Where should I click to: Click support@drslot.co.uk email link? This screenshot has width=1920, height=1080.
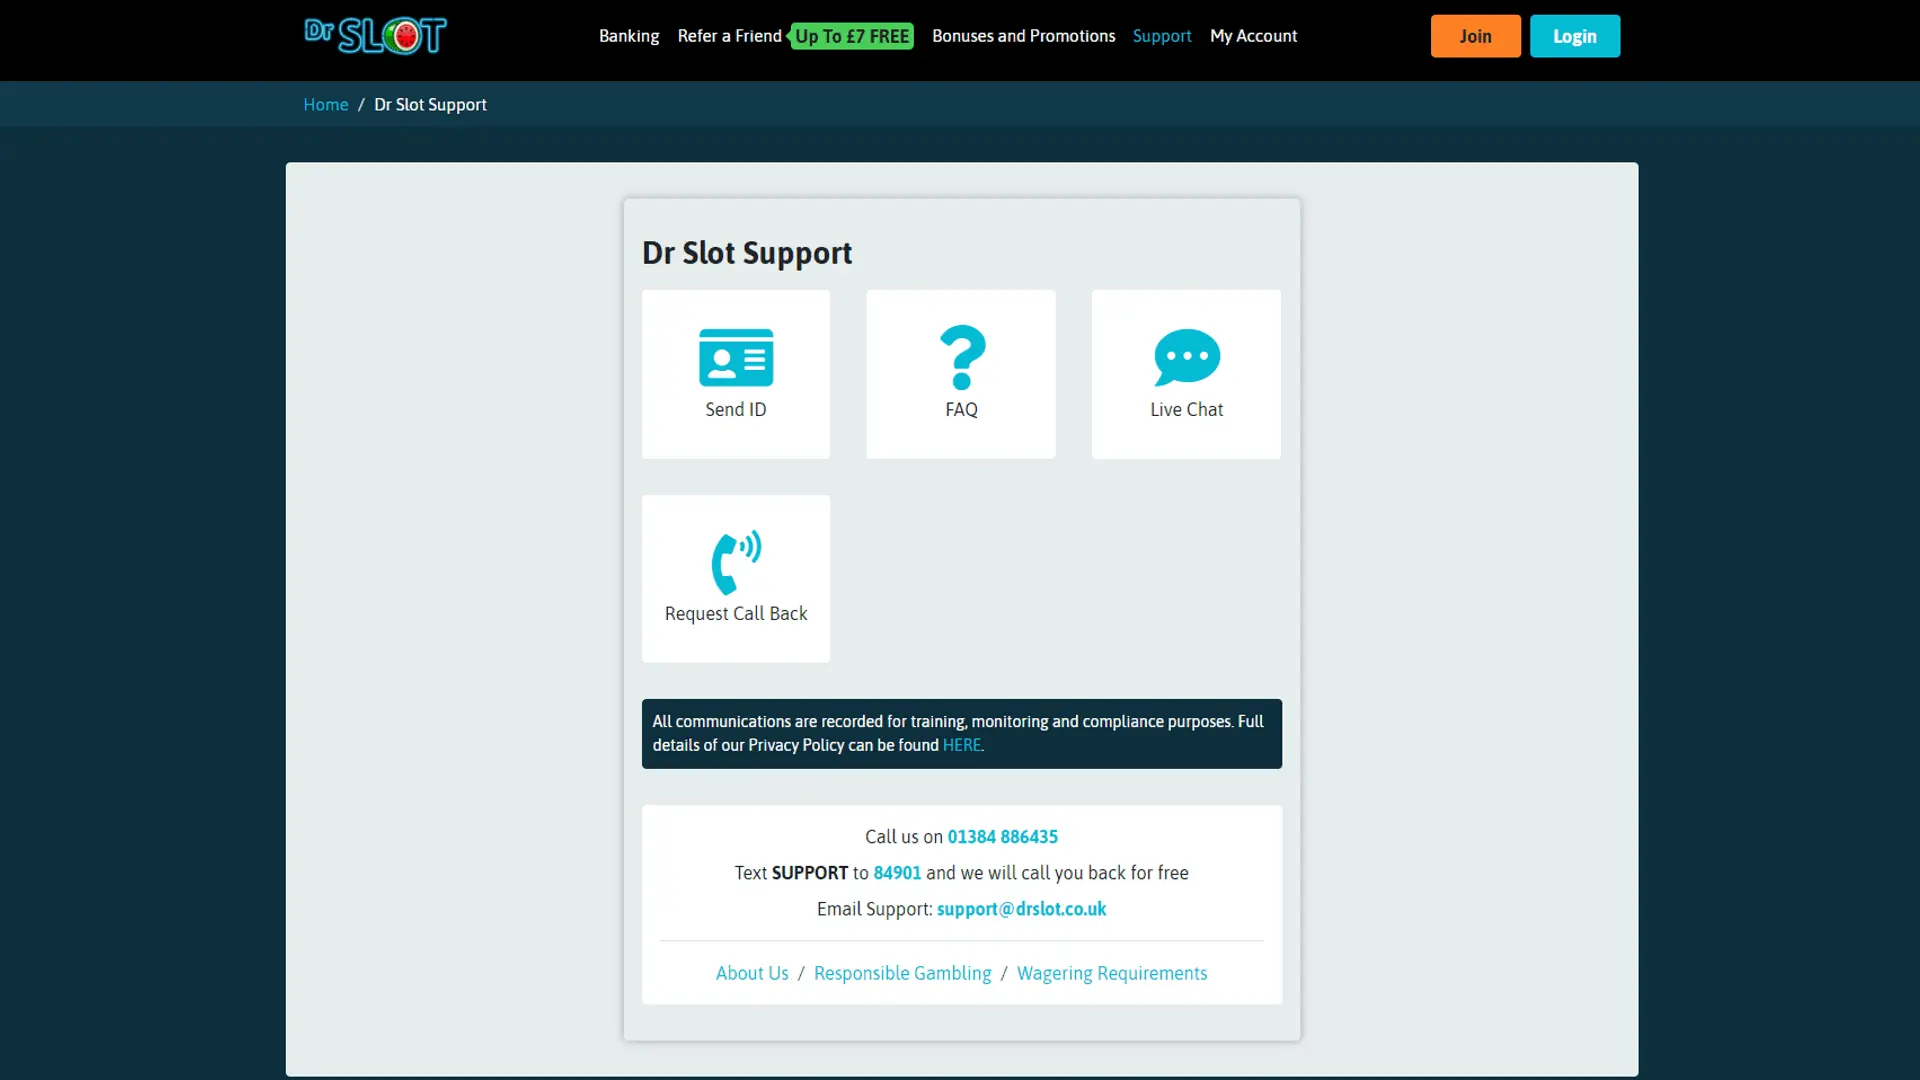coord(1021,909)
